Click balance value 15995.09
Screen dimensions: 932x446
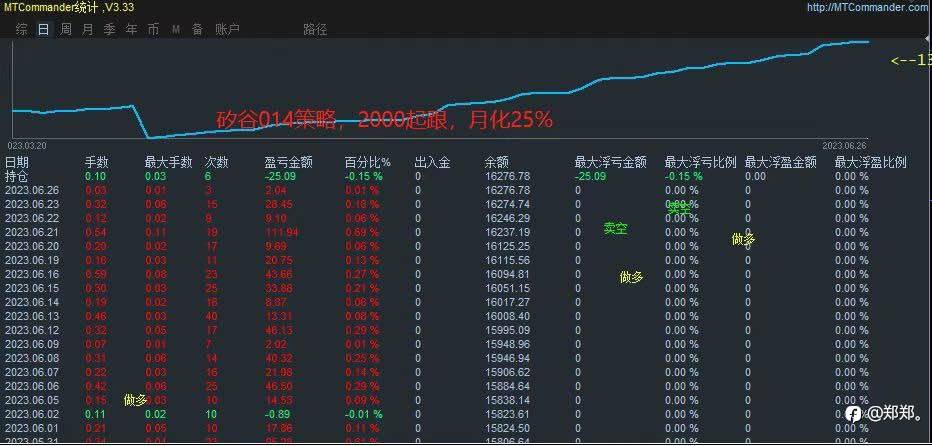507,330
